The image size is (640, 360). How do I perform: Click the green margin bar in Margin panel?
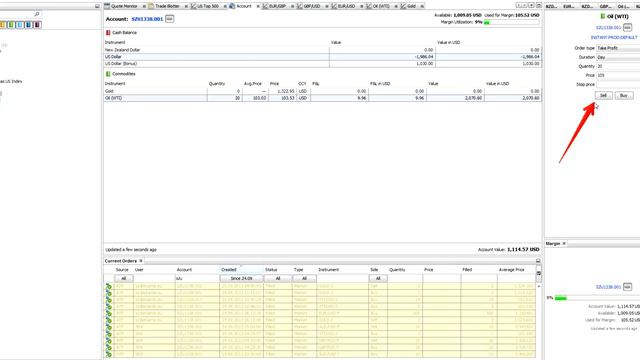[560, 298]
